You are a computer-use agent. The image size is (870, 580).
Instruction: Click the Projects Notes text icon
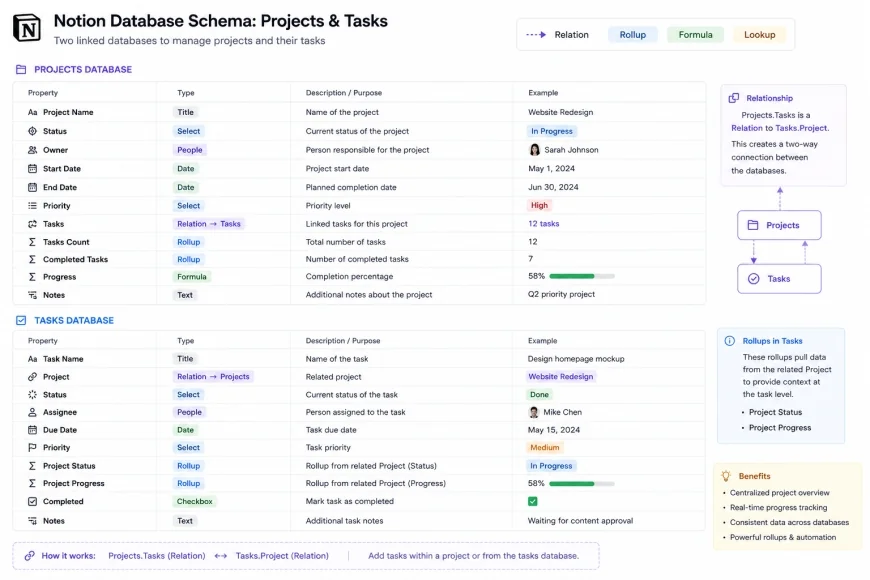click(32, 295)
